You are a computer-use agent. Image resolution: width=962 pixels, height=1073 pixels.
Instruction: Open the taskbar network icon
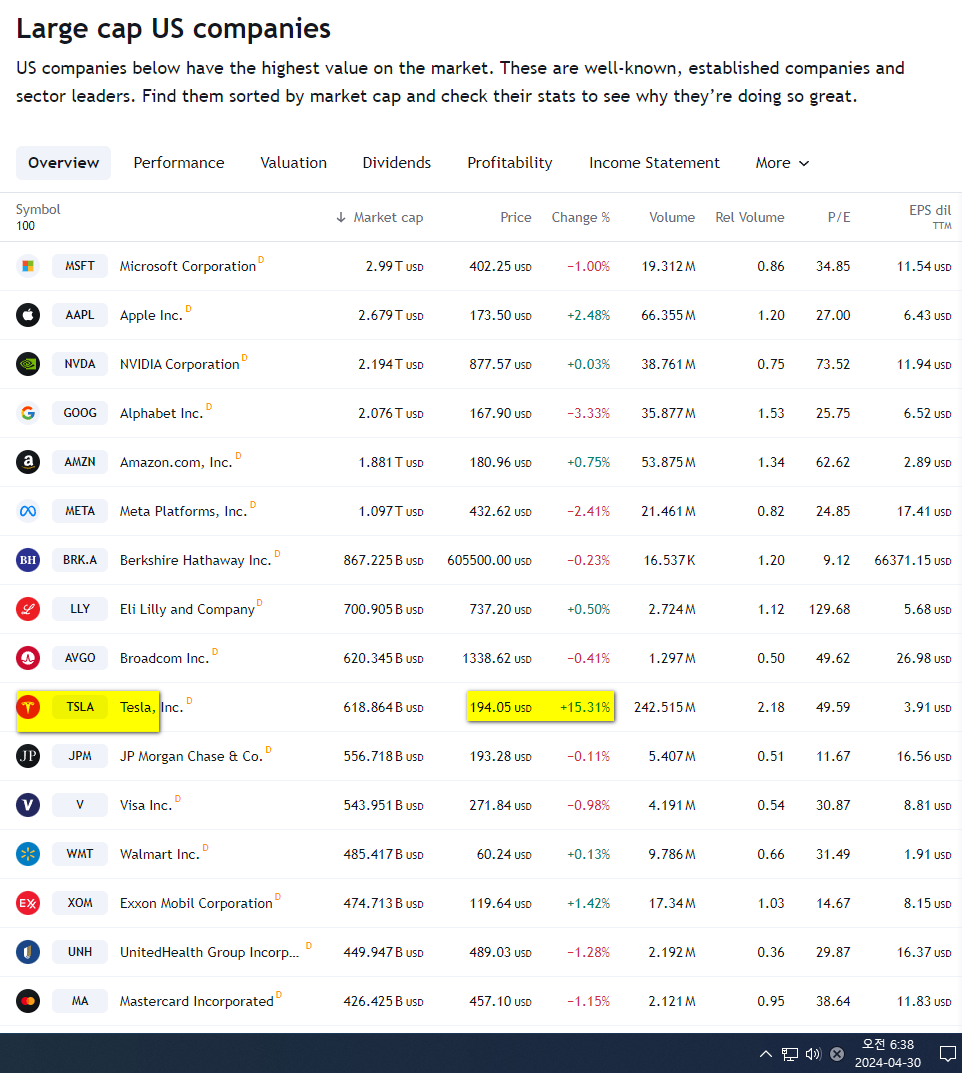[x=790, y=1054]
